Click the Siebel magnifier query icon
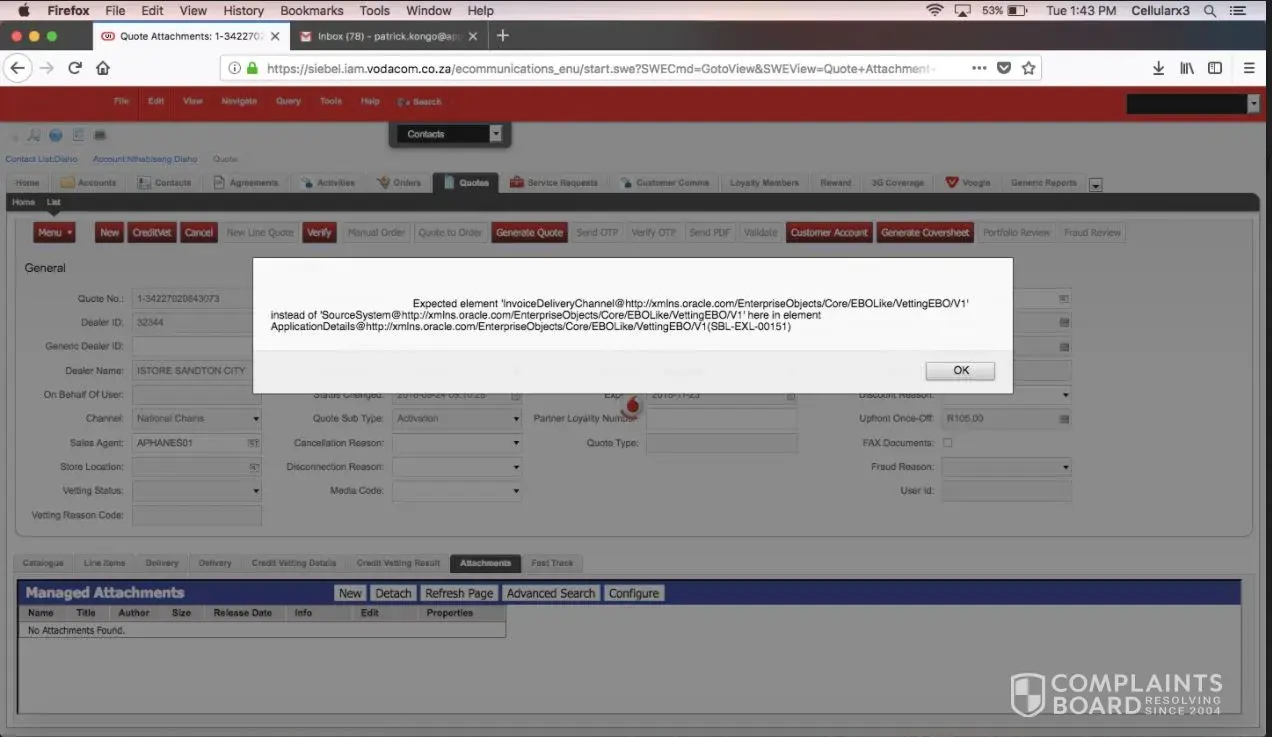Image resolution: width=1272 pixels, height=737 pixels. [x=34, y=135]
